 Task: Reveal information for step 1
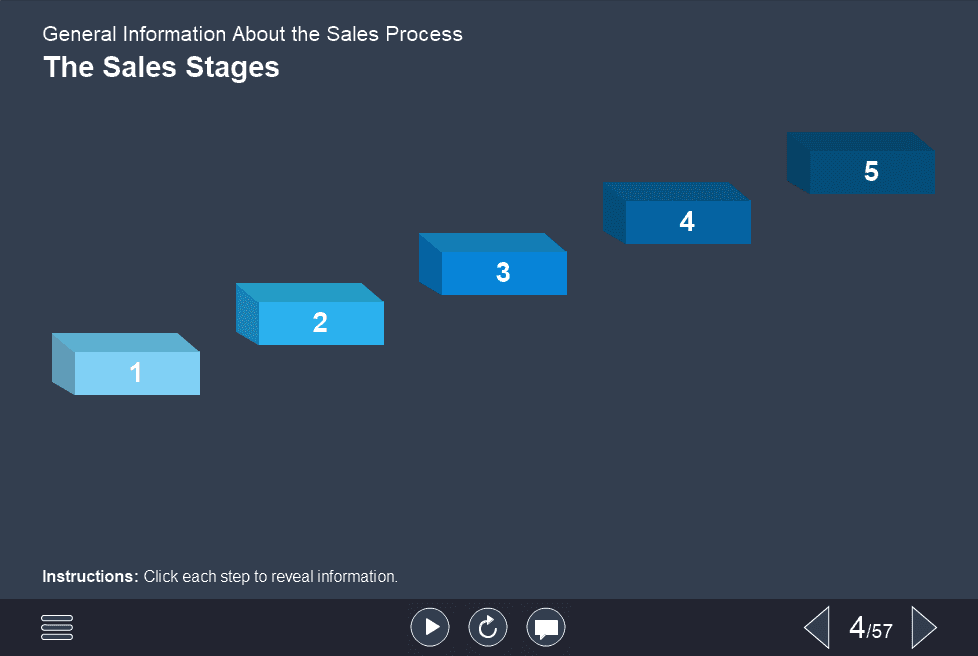pyautogui.click(x=135, y=372)
